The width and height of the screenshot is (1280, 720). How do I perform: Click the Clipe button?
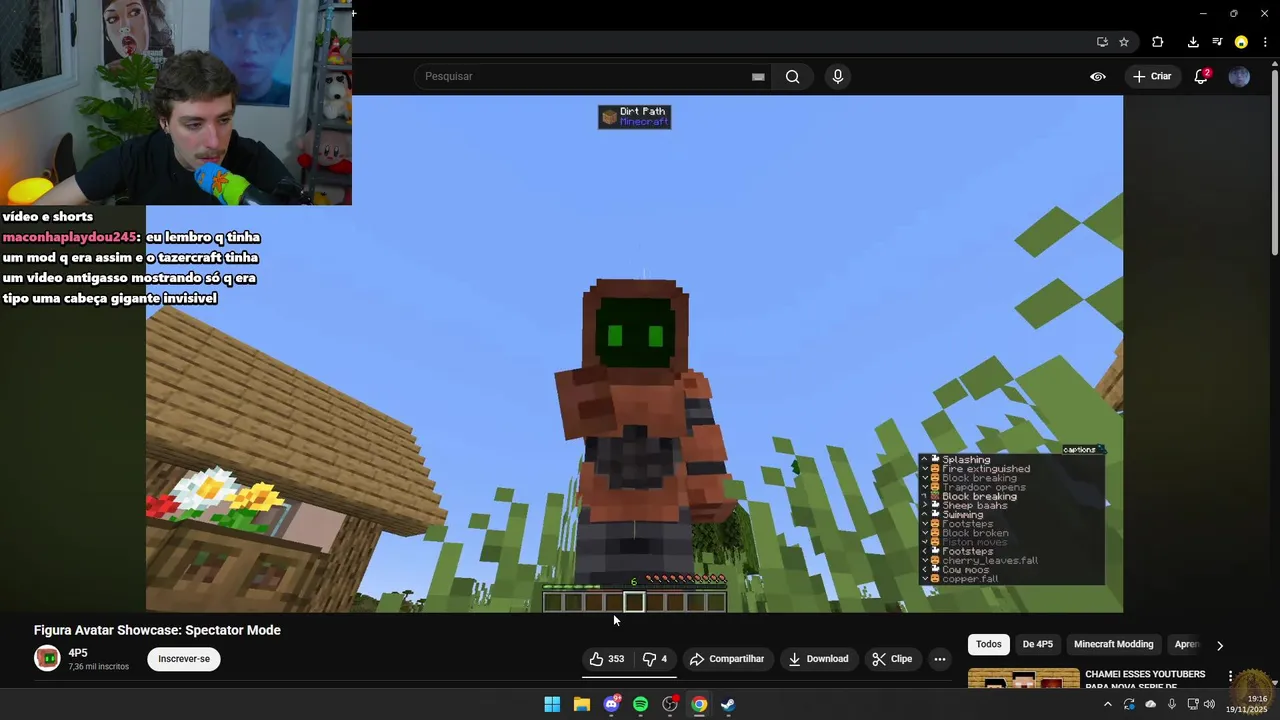pyautogui.click(x=892, y=659)
